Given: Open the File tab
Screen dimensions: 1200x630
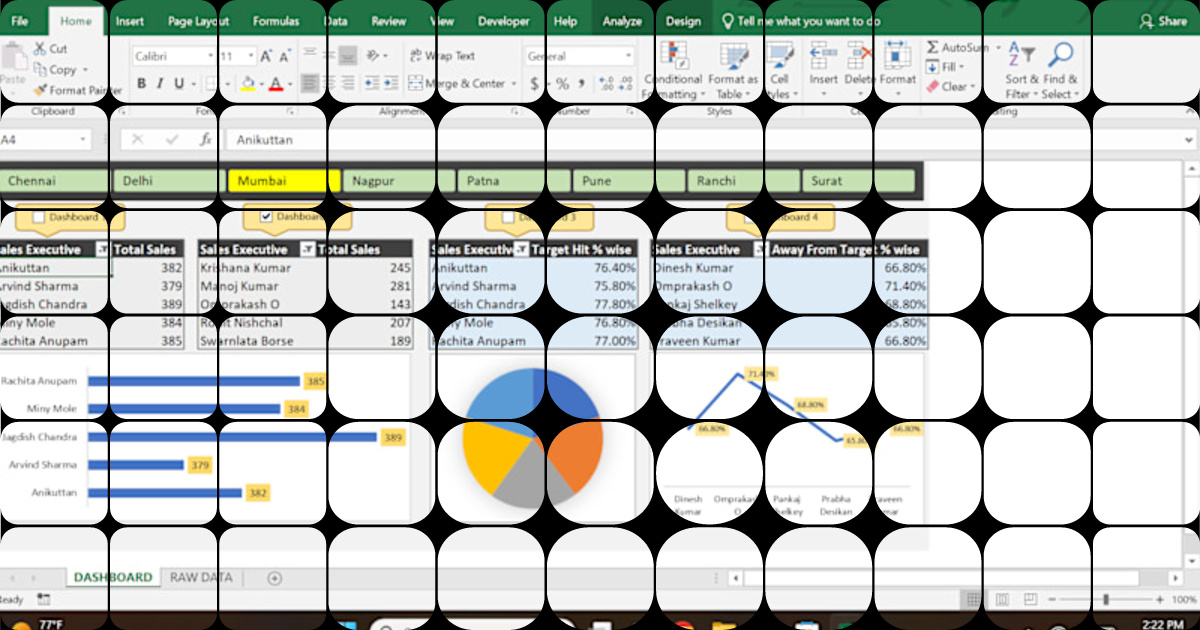Looking at the screenshot, I should pyautogui.click(x=19, y=21).
